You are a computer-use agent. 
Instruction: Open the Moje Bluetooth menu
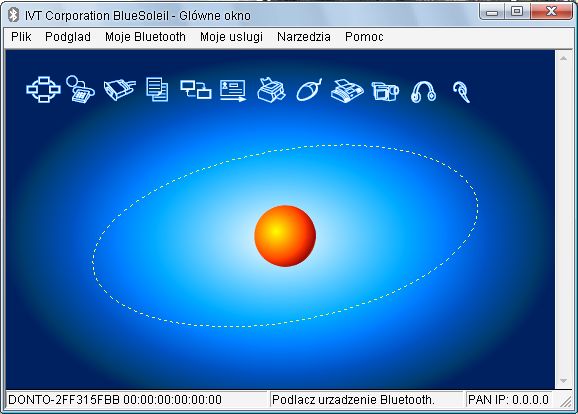tap(145, 37)
